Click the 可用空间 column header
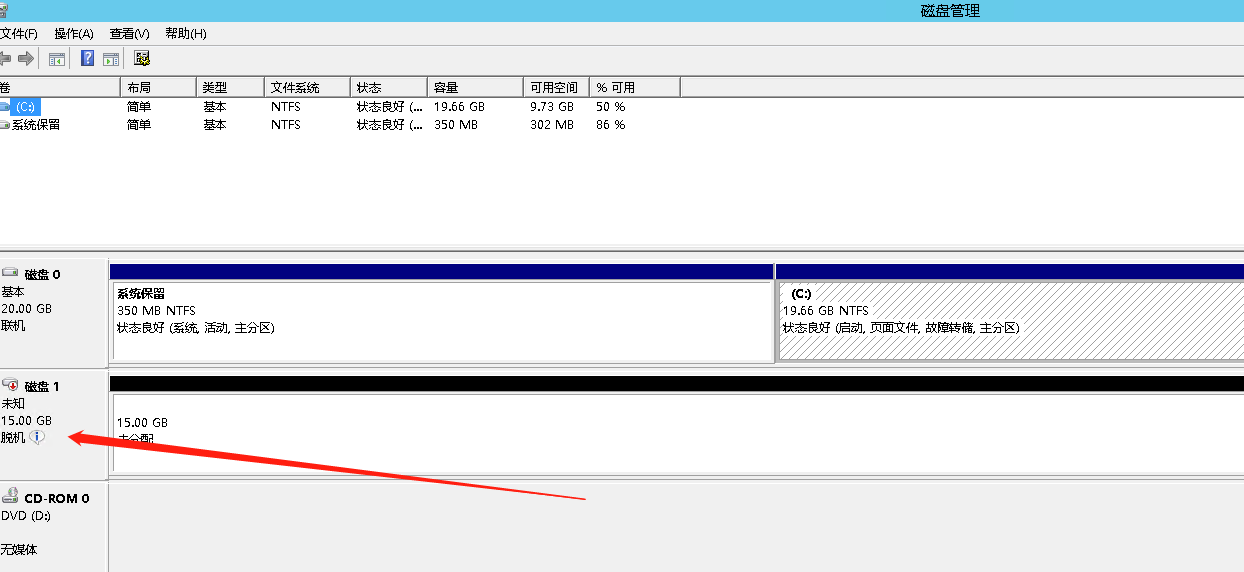This screenshot has height=572, width=1244. click(555, 88)
